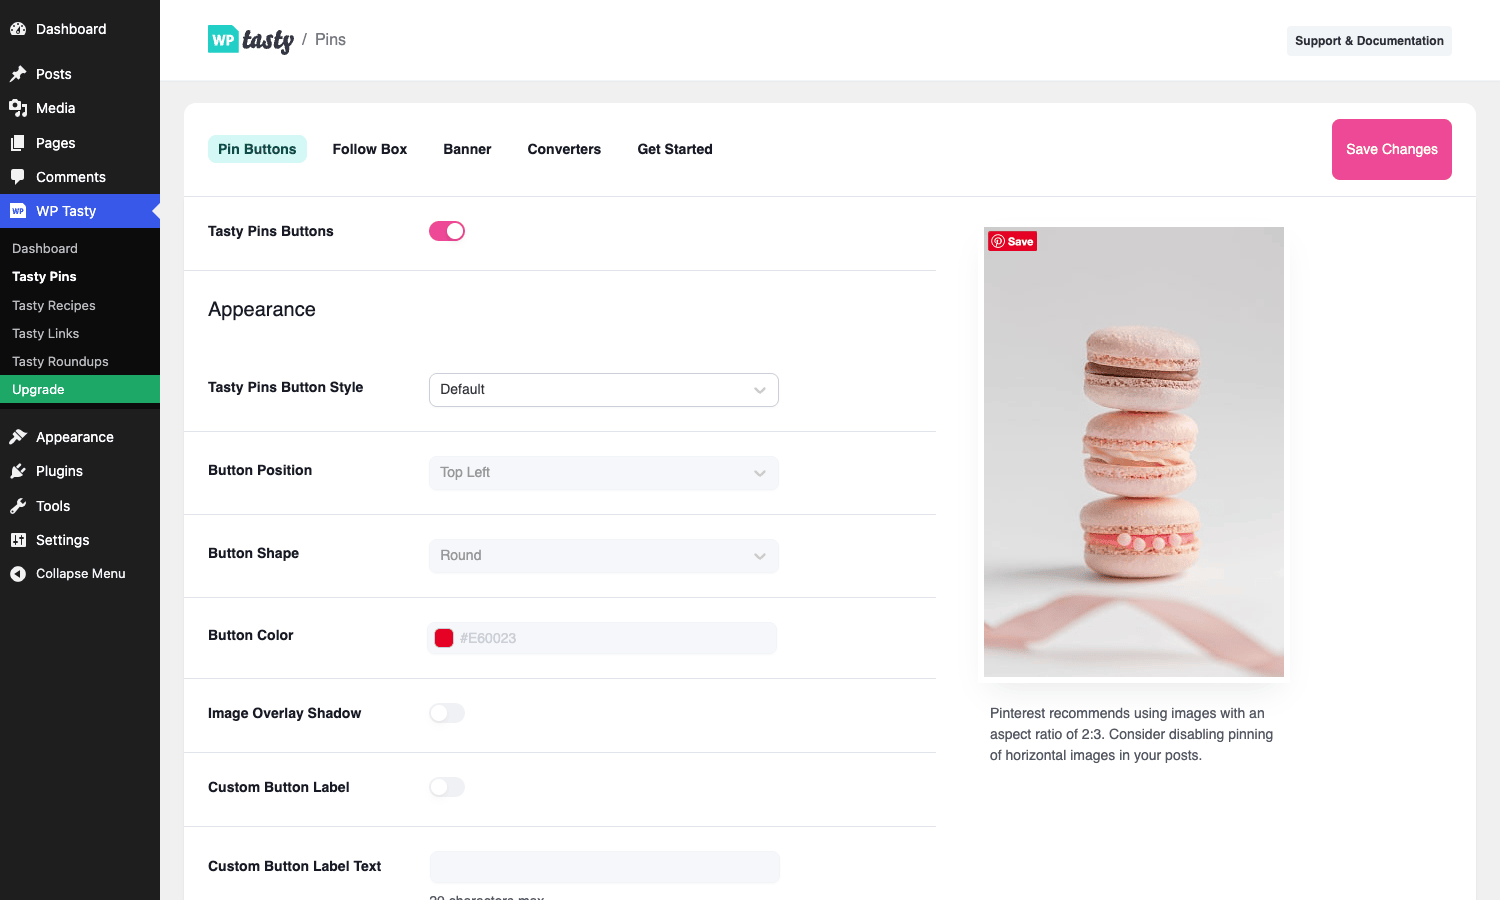Open the Settings sliders icon
The height and width of the screenshot is (900, 1500).
tap(18, 540)
